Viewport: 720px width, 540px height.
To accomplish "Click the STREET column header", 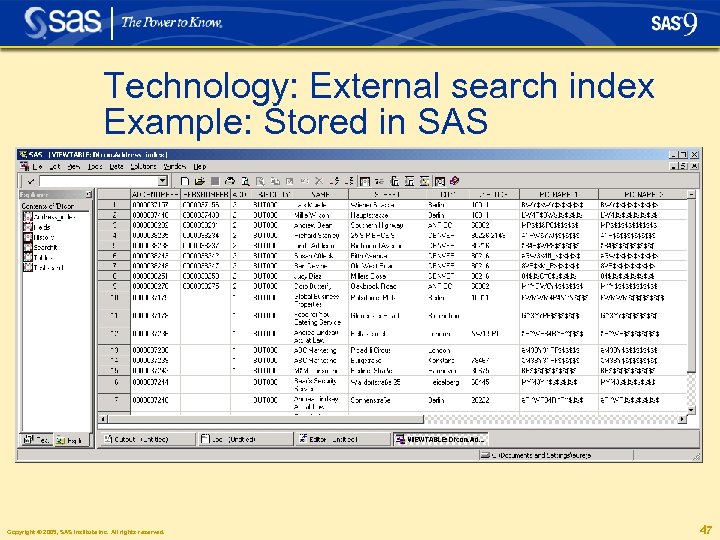I will [387, 194].
